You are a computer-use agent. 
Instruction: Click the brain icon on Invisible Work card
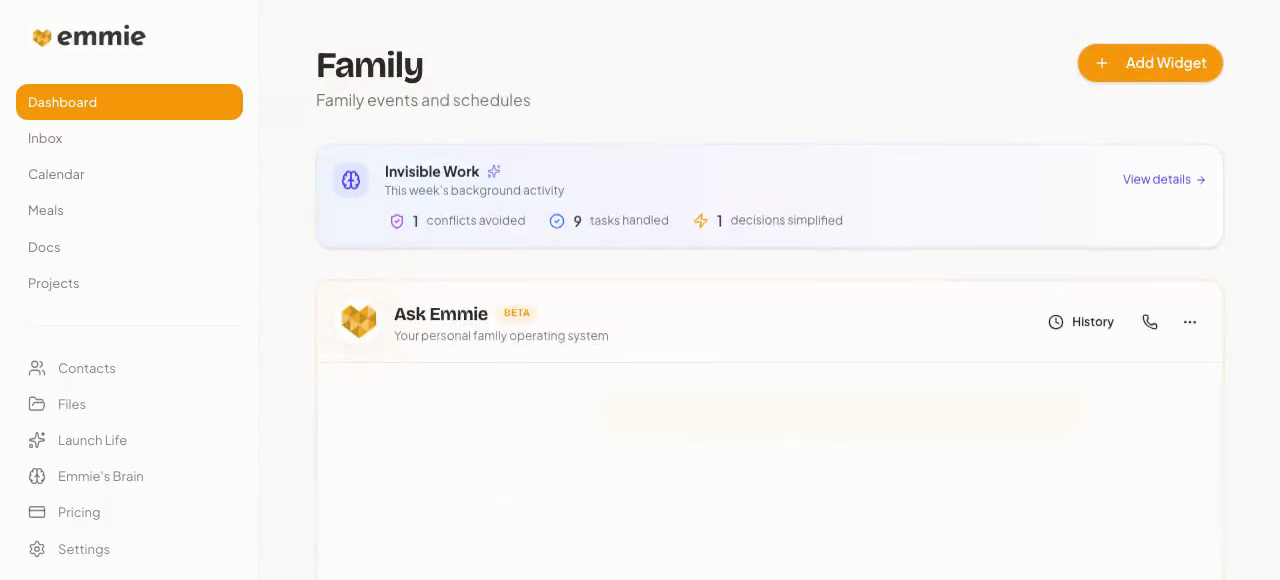point(351,180)
